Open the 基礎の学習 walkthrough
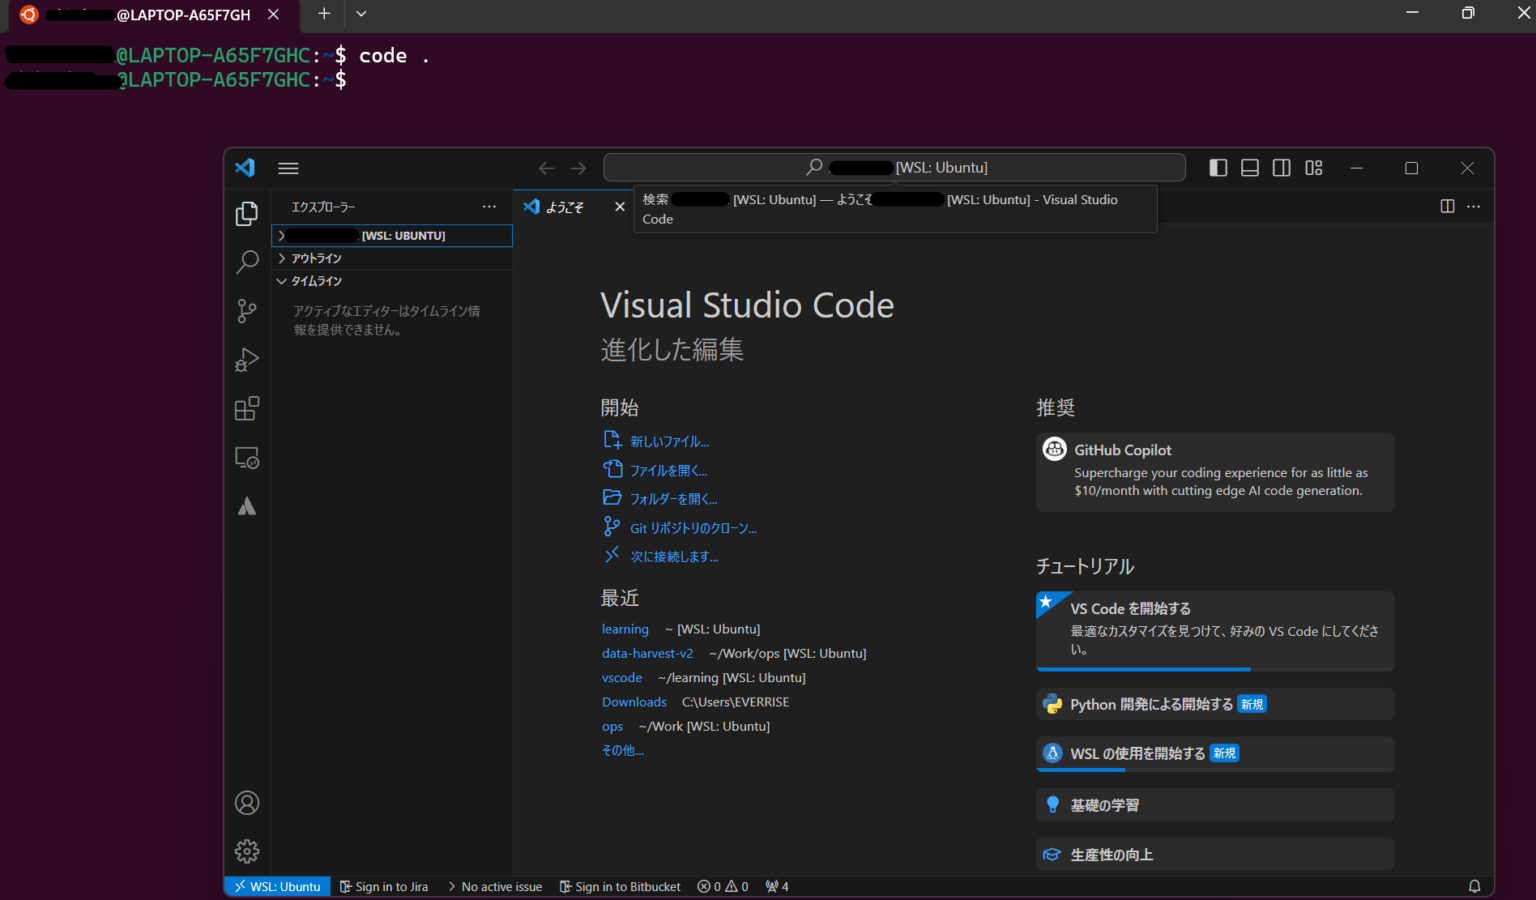This screenshot has width=1536, height=900. pyautogui.click(x=1215, y=805)
